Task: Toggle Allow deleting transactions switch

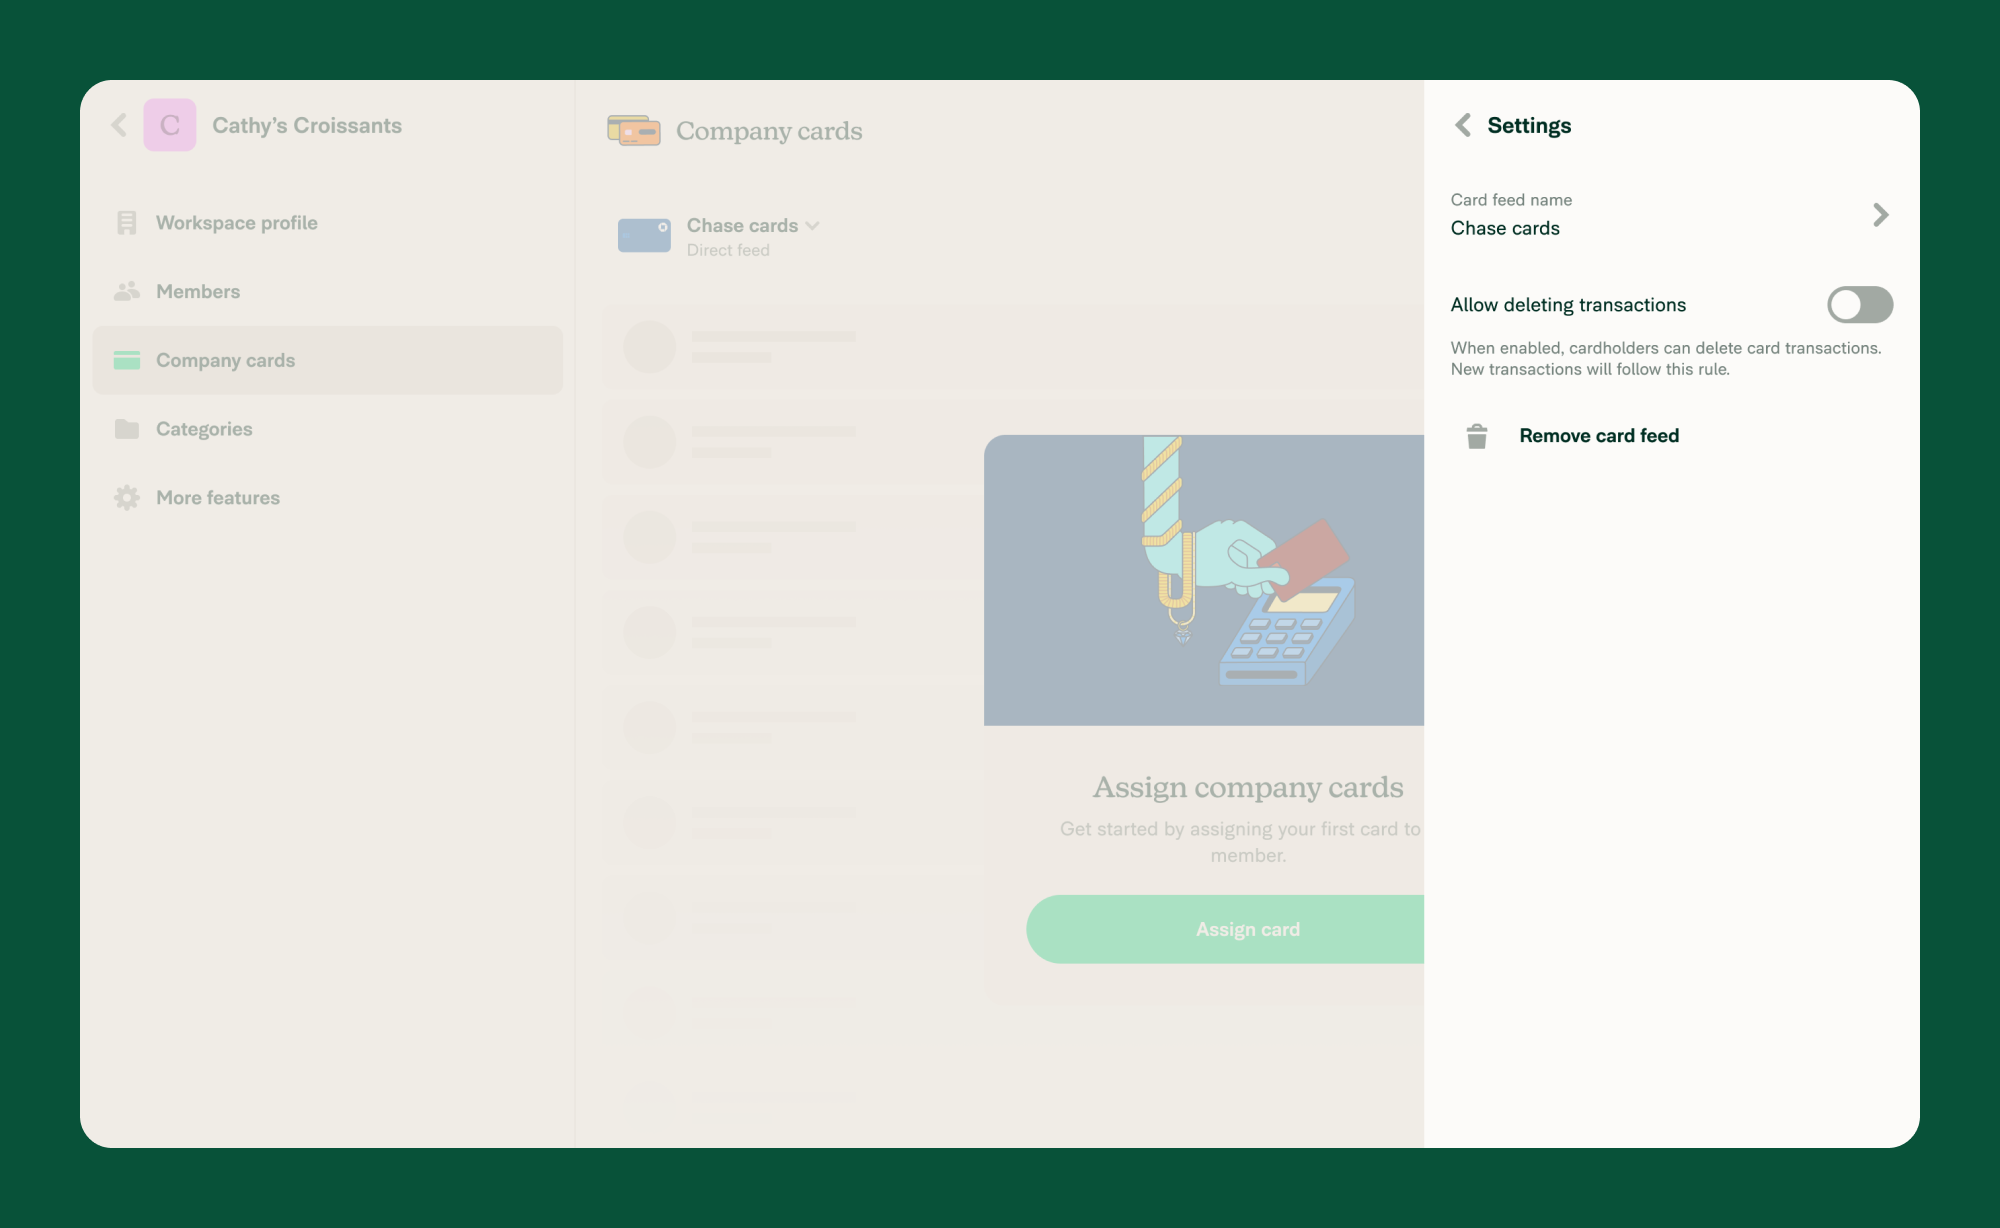Action: point(1861,304)
